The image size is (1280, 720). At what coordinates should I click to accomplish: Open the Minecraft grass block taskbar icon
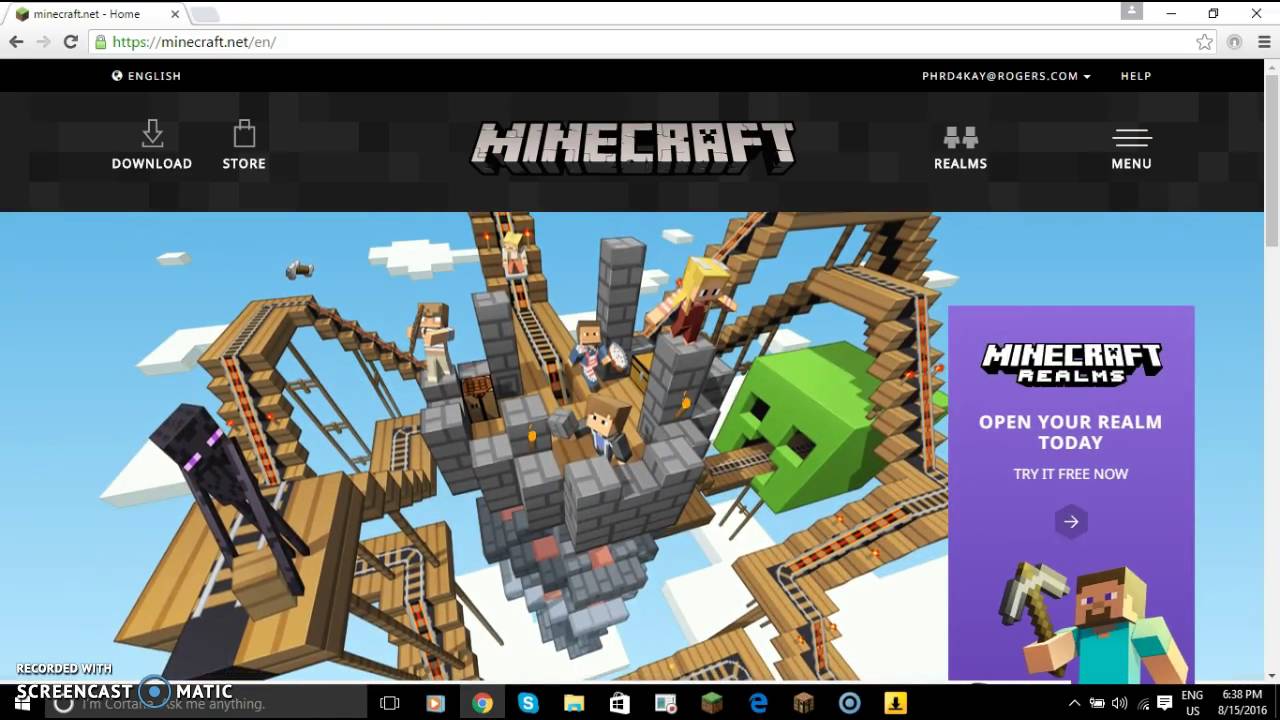pyautogui.click(x=712, y=703)
